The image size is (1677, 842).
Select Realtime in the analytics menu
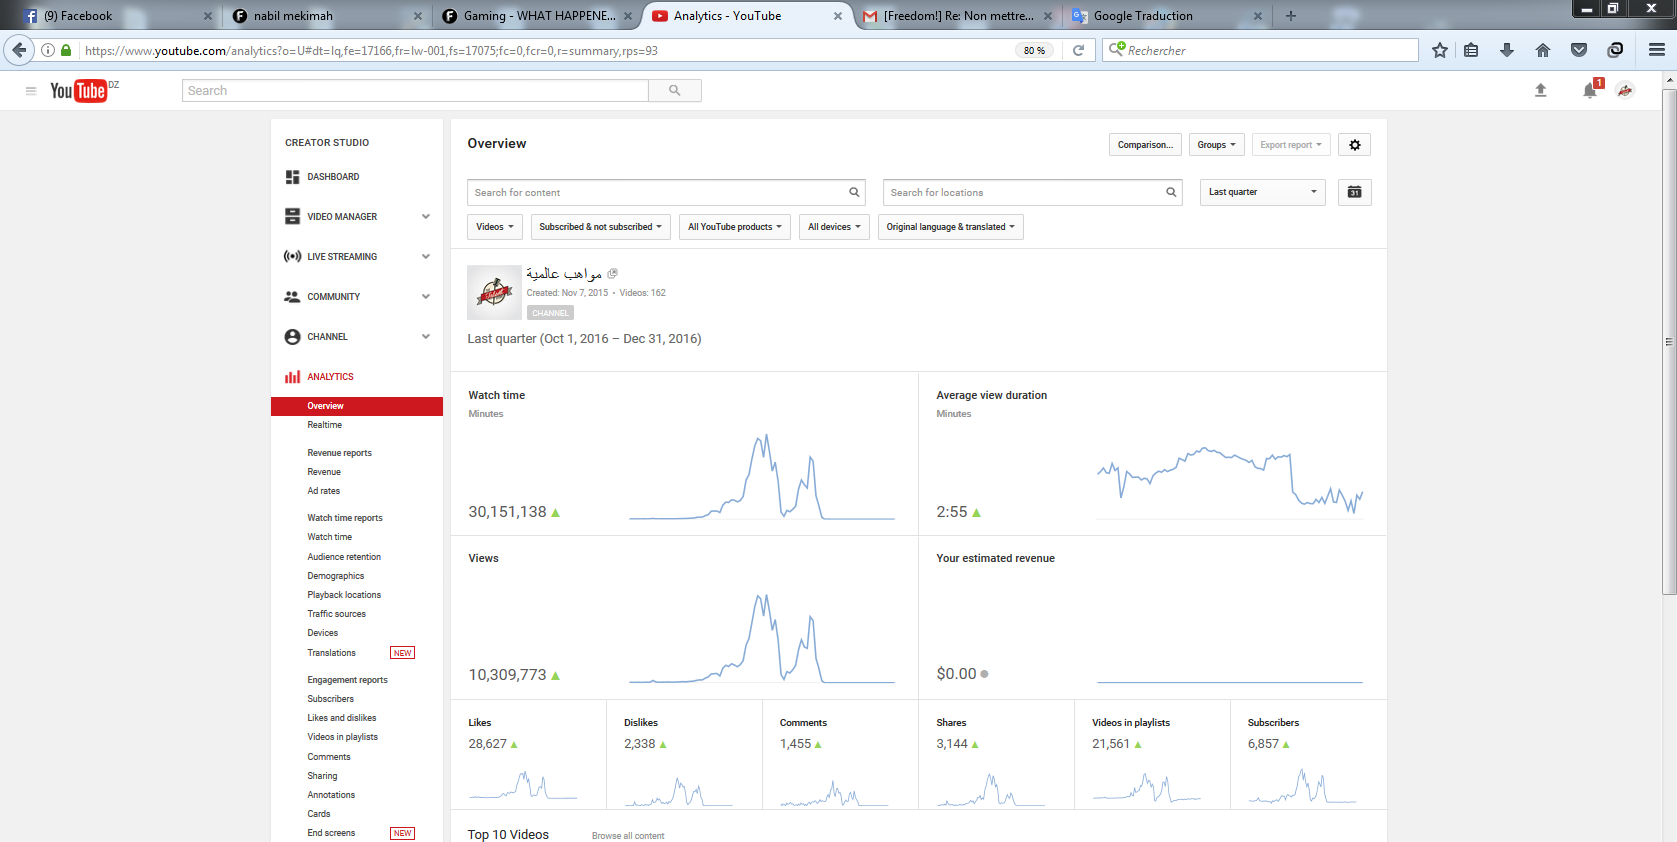click(x=324, y=425)
